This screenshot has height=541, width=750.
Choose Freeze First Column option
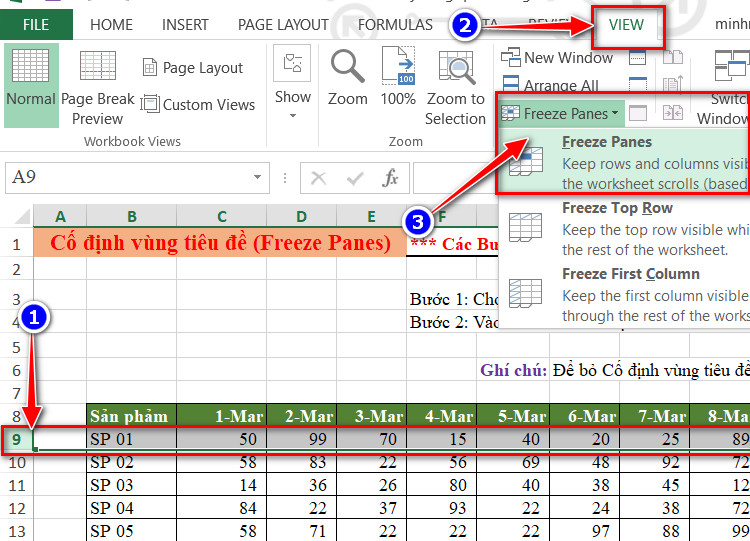[624, 294]
